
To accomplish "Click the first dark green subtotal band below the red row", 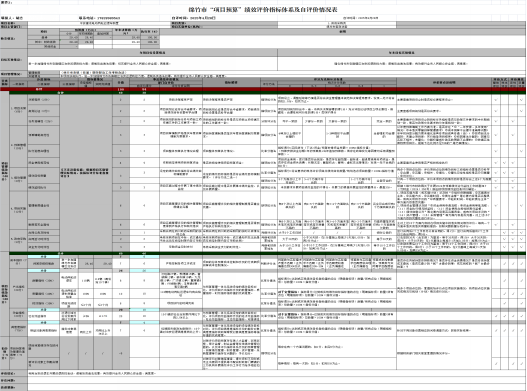I will (x=267, y=92).
